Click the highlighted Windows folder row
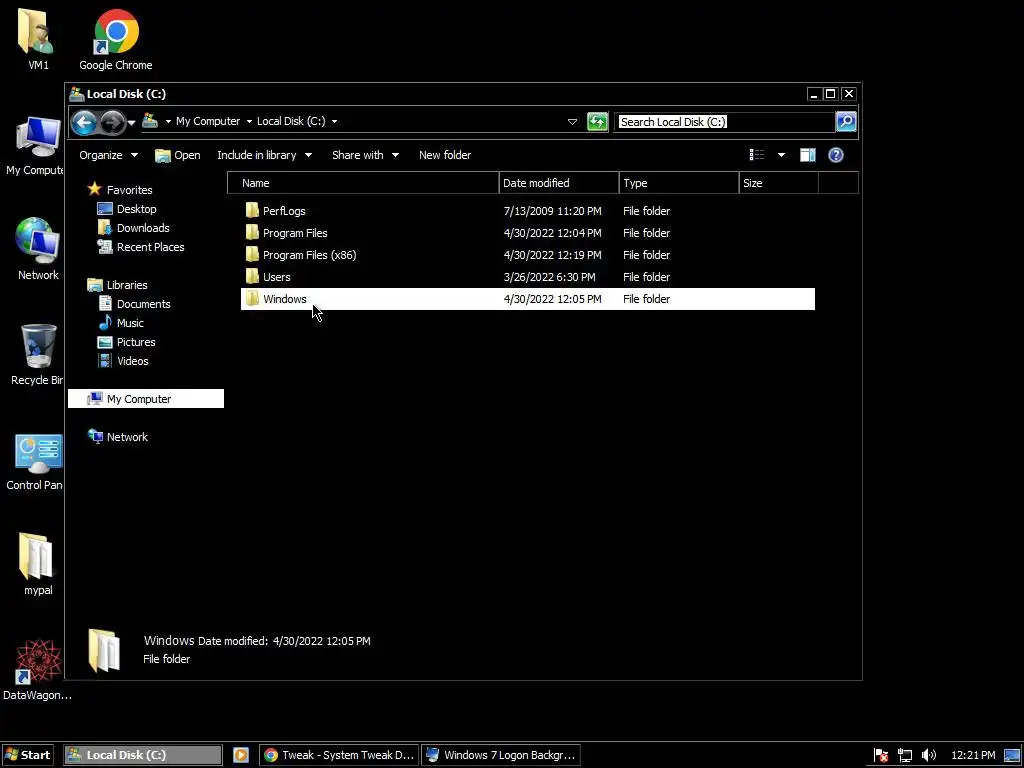Image resolution: width=1024 pixels, height=768 pixels. 528,299
